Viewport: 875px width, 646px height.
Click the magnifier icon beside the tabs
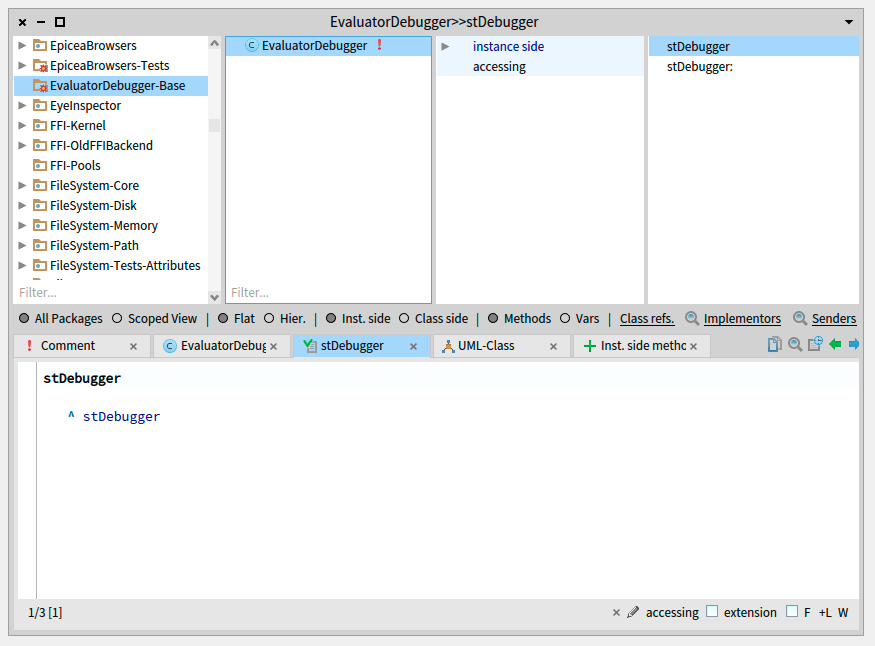pos(795,345)
